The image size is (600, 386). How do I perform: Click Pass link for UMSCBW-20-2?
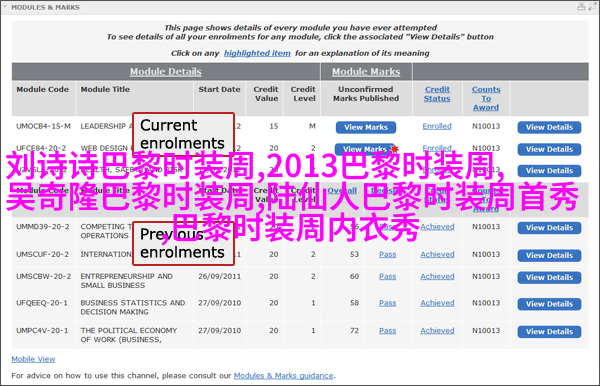click(x=388, y=276)
